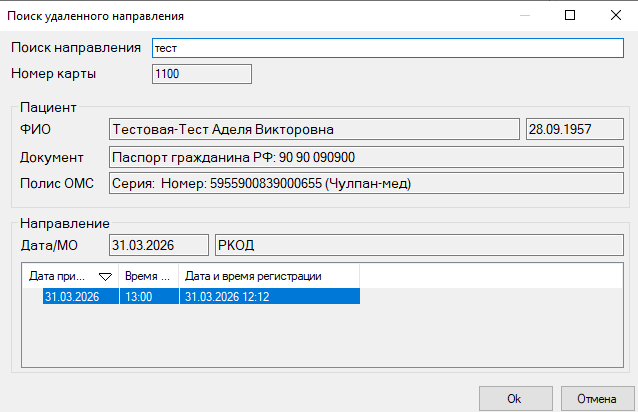
Task: Click the 'Поиск направления' search field
Action: [387, 48]
